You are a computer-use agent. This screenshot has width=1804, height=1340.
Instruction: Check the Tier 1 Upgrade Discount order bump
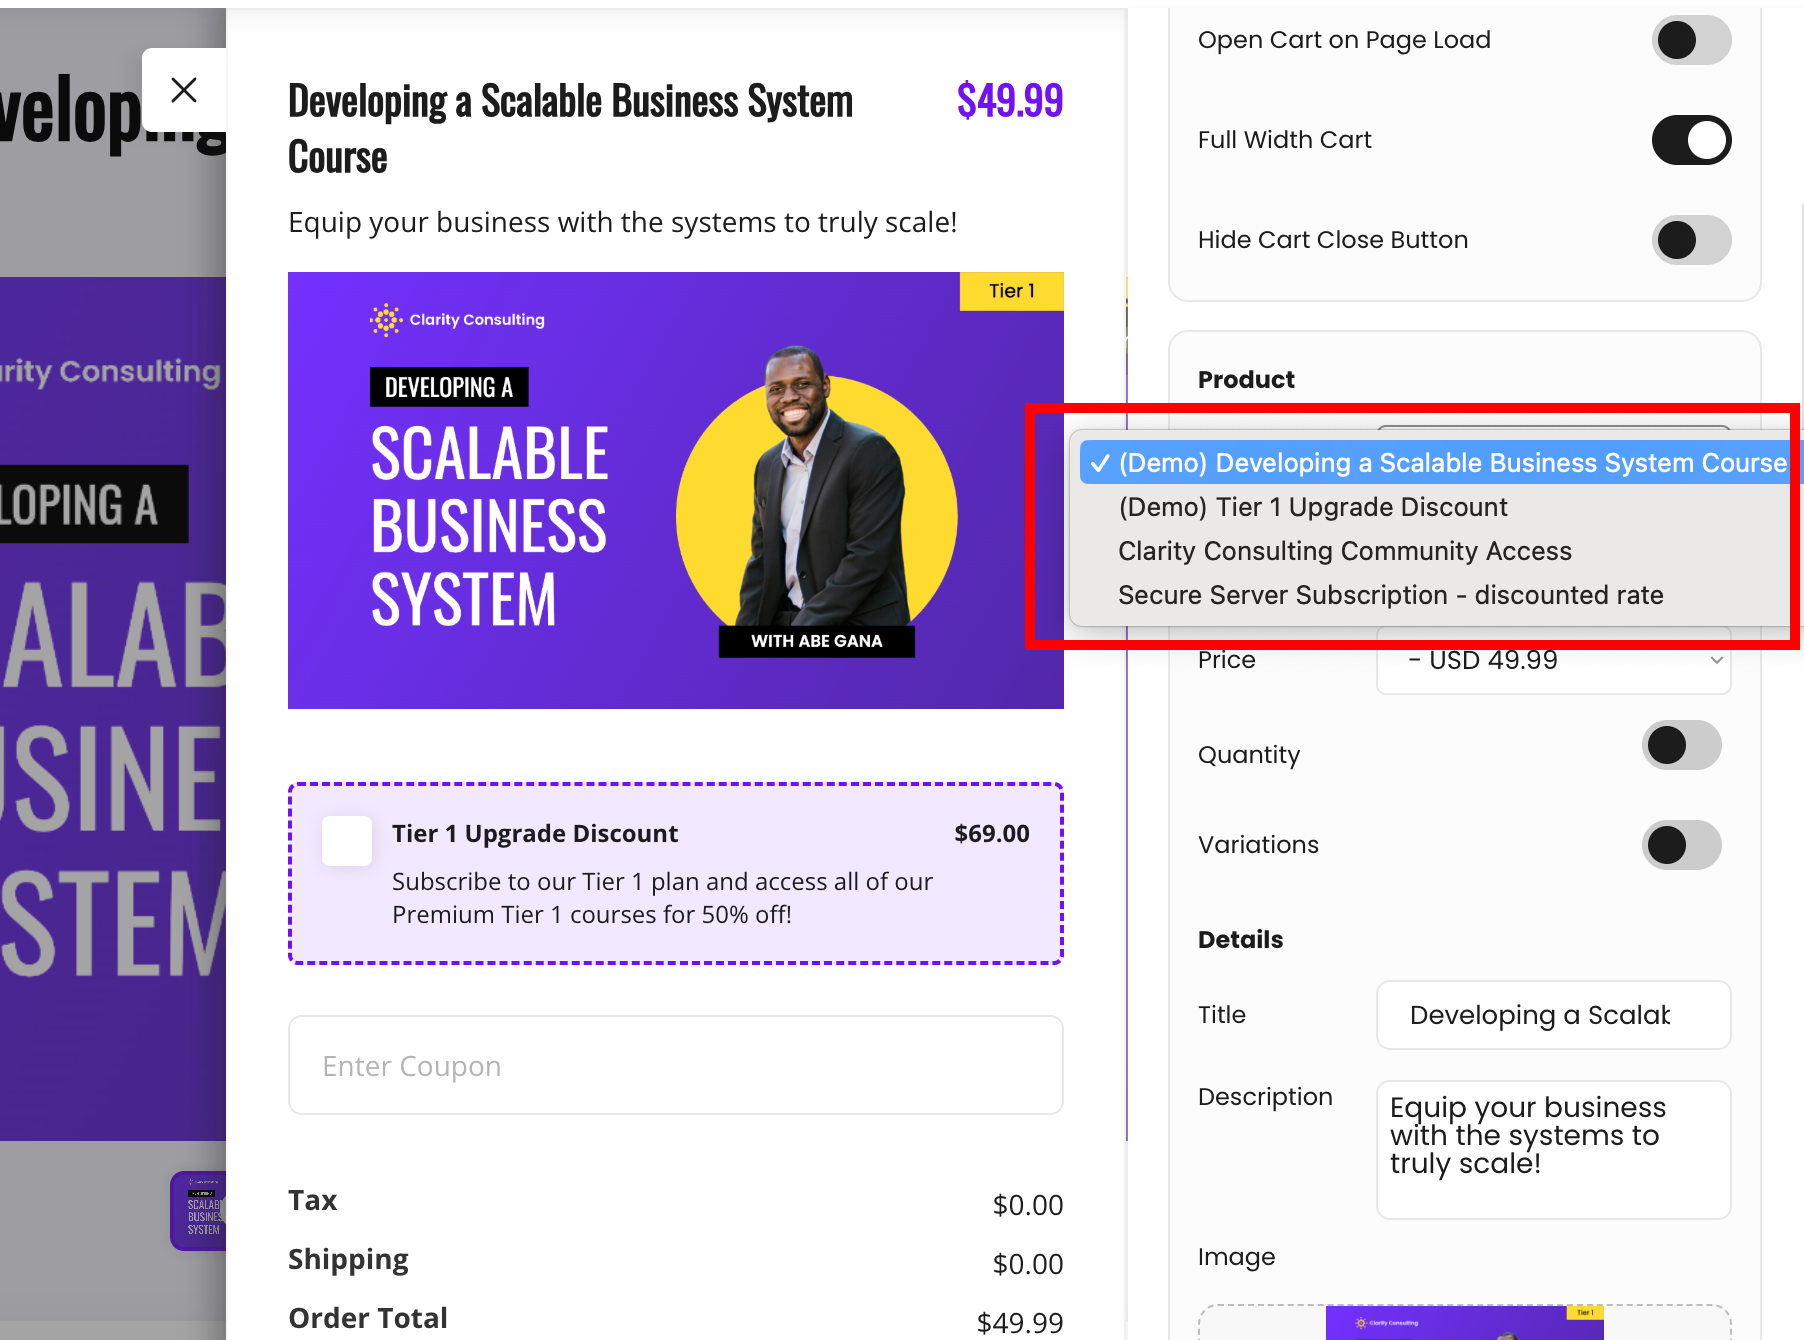pos(346,841)
